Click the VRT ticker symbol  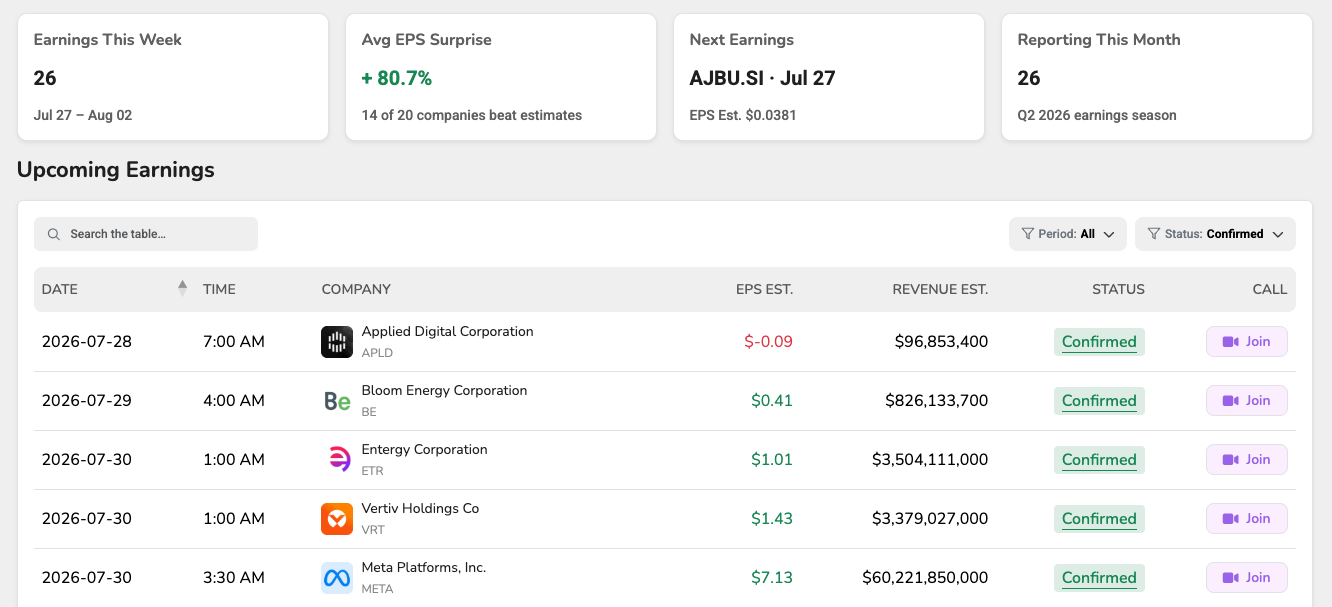[x=373, y=530]
